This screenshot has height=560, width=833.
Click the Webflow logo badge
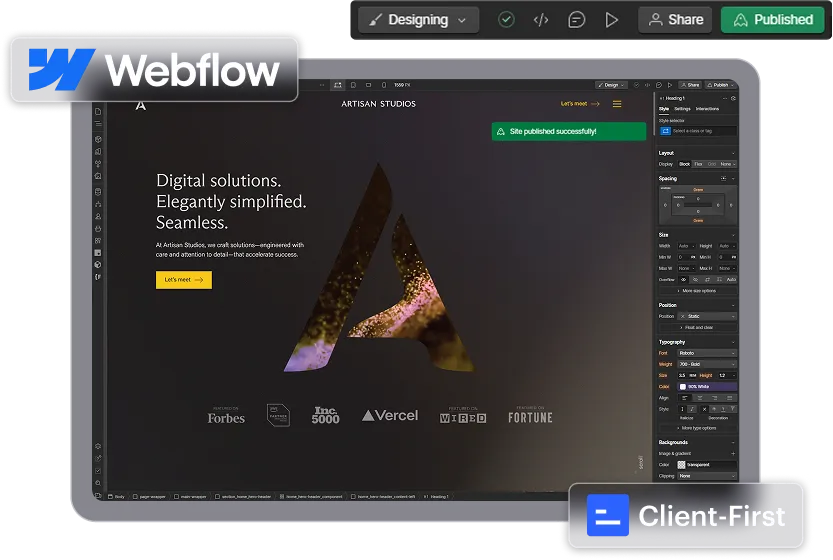[154, 70]
